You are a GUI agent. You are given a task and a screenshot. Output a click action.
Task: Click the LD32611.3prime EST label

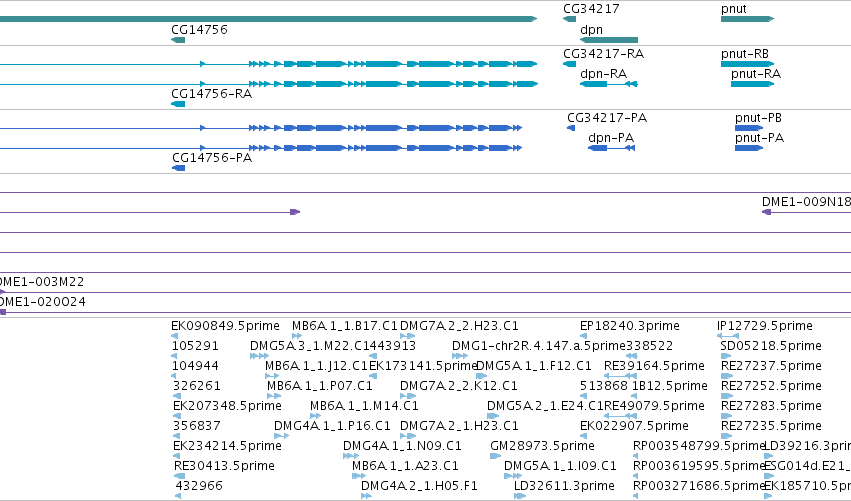564,486
